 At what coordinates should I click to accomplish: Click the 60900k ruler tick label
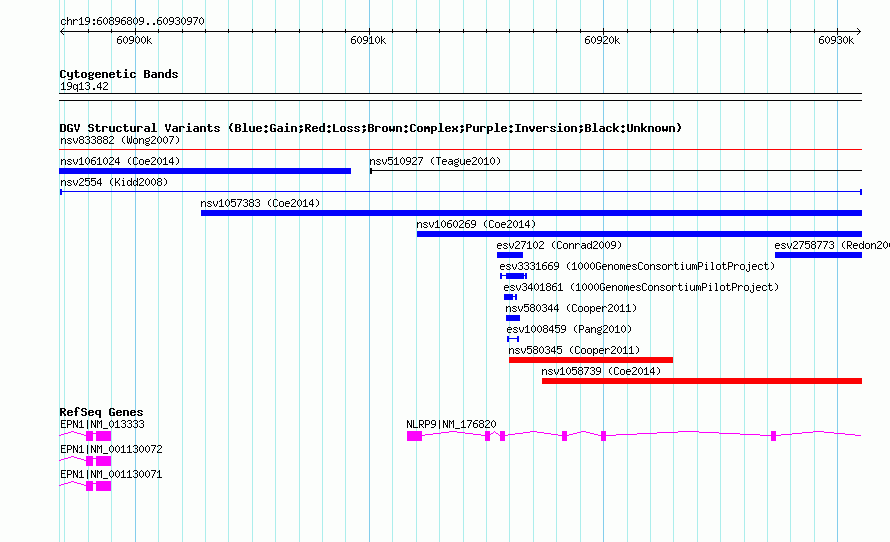point(134,40)
